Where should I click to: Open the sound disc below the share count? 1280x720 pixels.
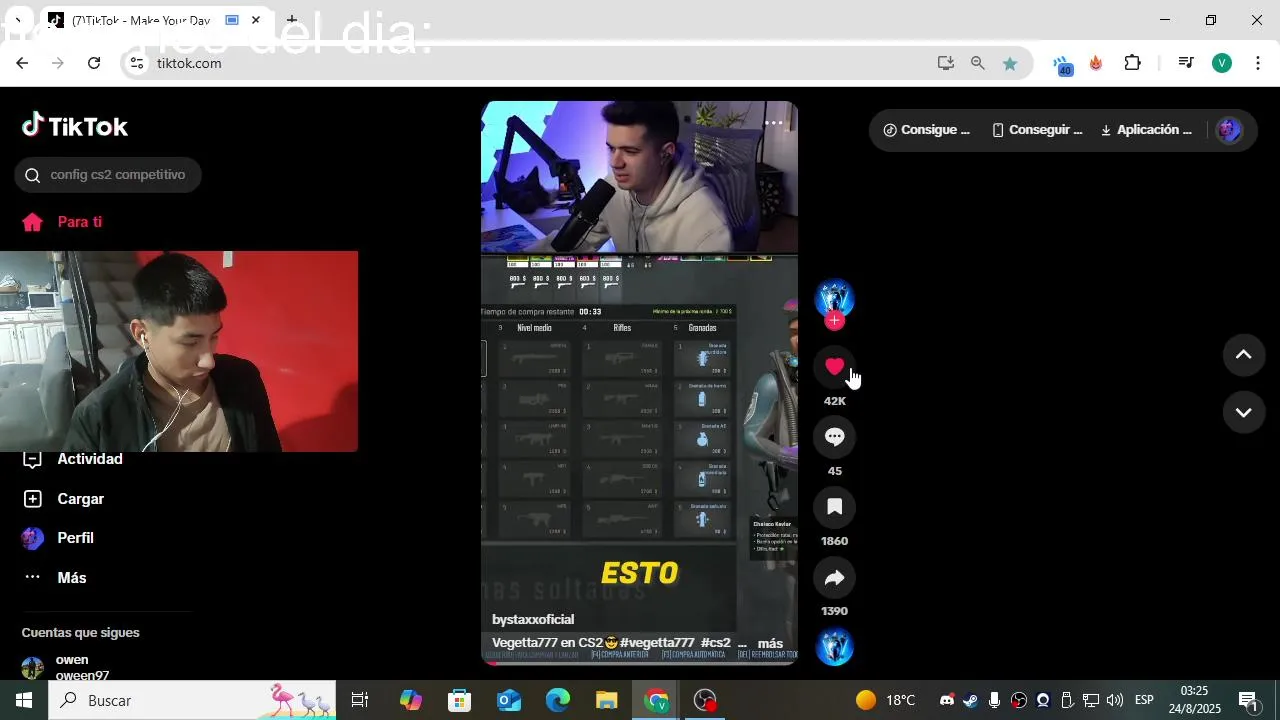834,647
